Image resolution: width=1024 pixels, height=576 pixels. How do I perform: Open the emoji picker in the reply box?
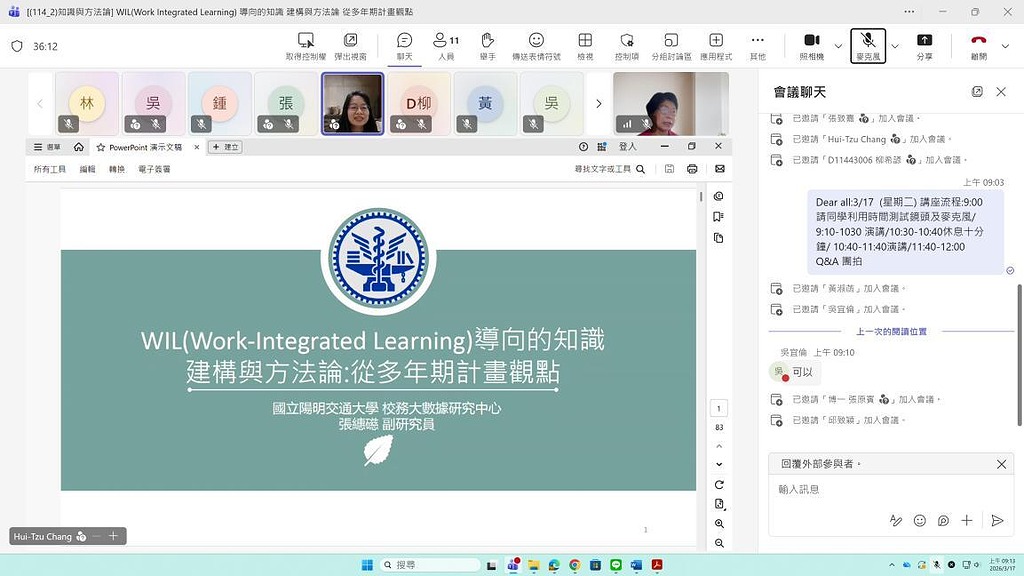pyautogui.click(x=919, y=520)
